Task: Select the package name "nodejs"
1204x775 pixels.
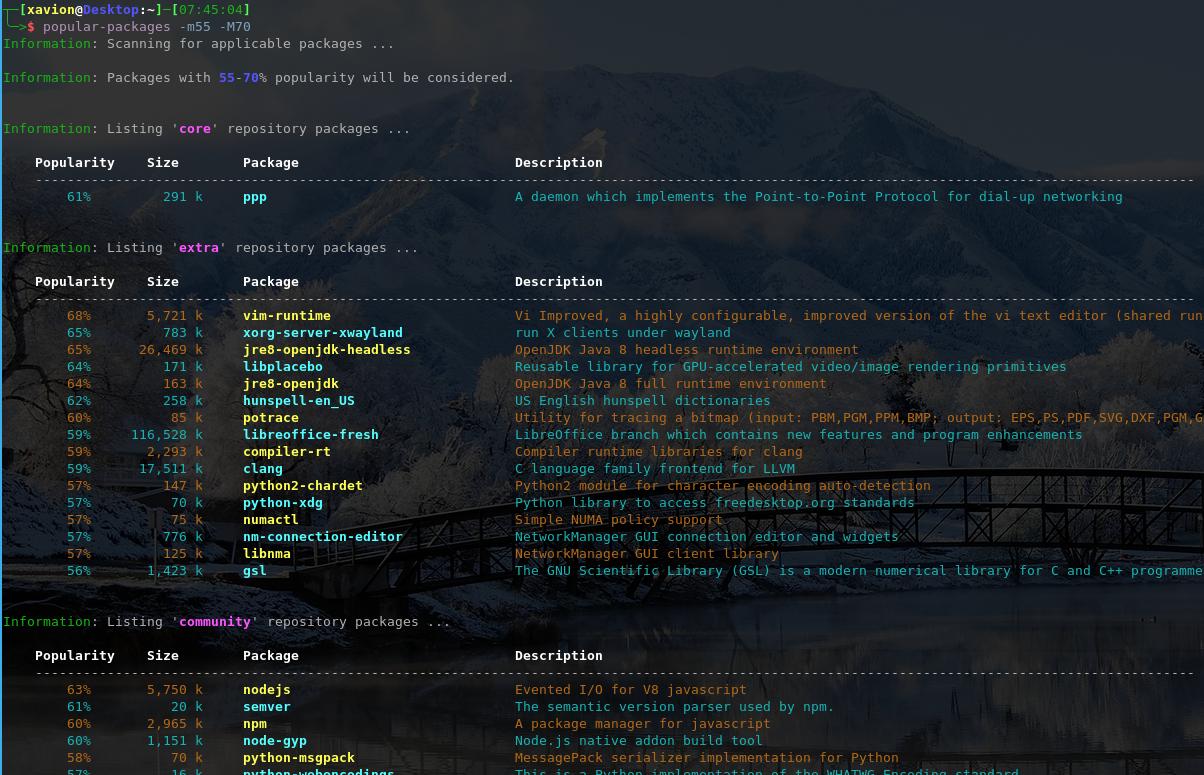Action: [267, 690]
